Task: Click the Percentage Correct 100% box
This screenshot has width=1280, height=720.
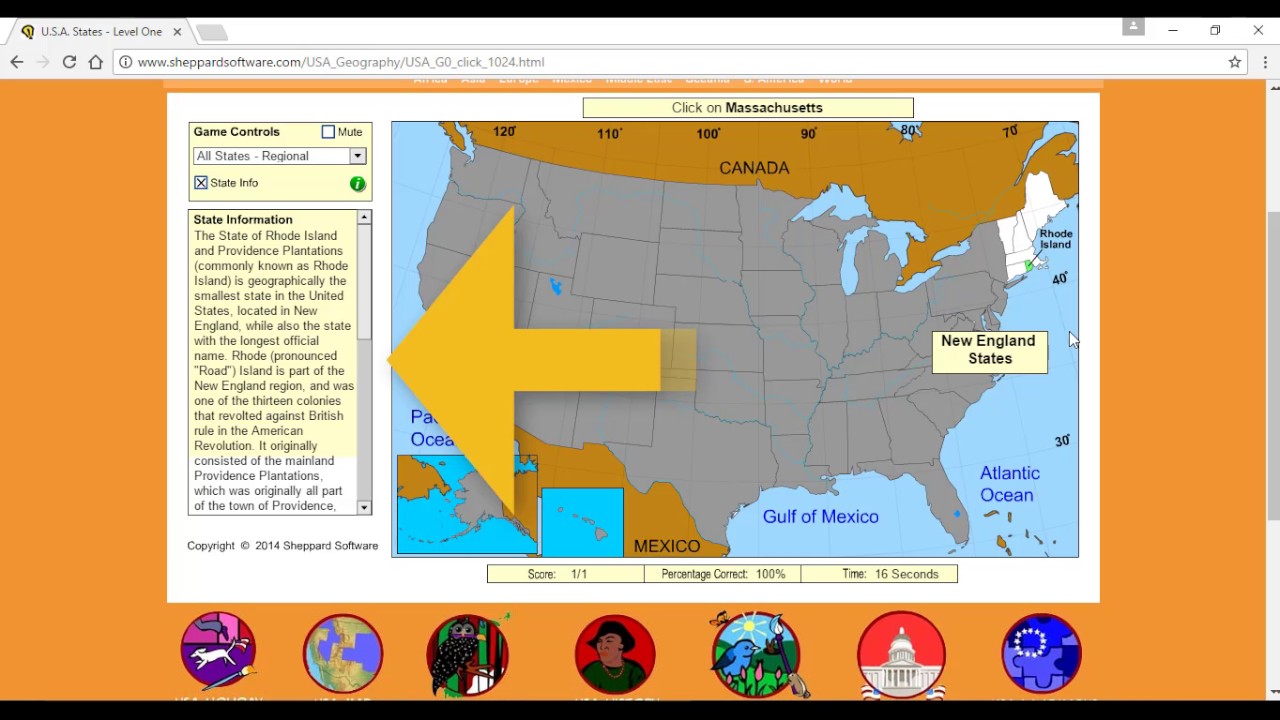Action: click(723, 574)
